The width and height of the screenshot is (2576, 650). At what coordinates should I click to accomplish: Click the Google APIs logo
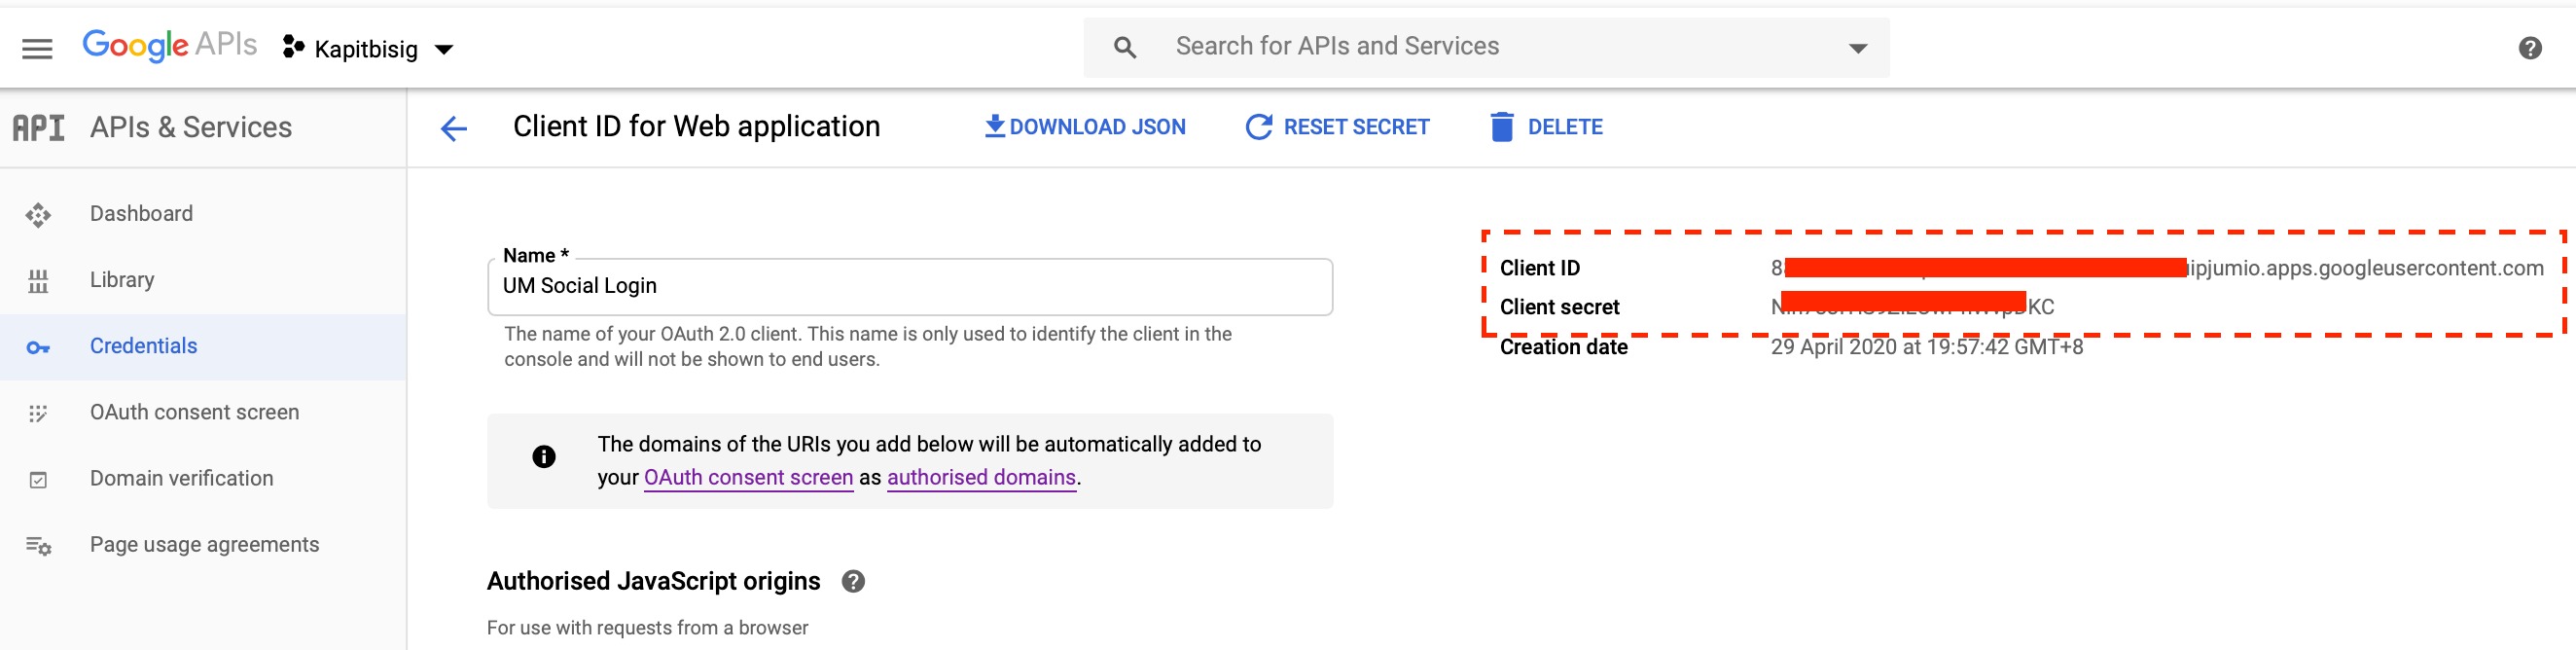169,46
